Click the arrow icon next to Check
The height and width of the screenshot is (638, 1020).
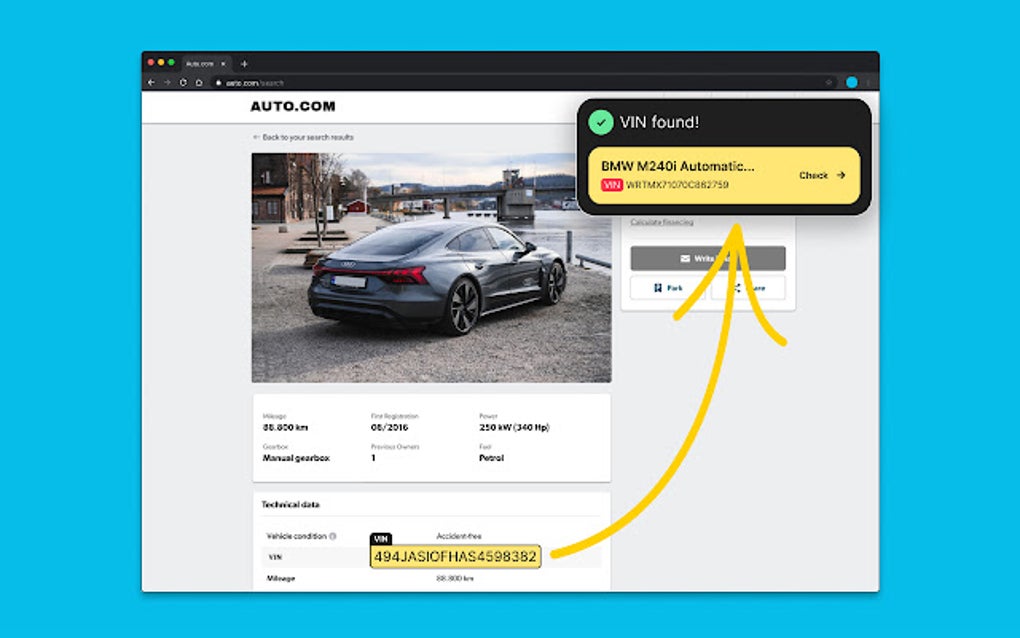(x=840, y=176)
